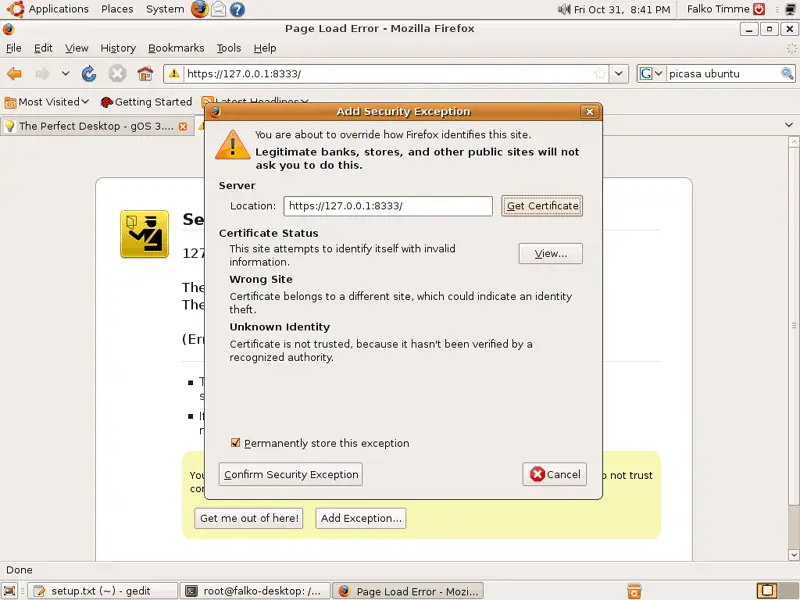Open the Bookmarks menu

176,48
